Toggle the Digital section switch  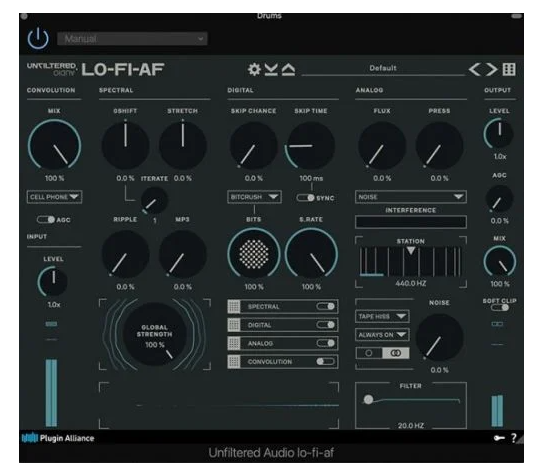point(325,325)
